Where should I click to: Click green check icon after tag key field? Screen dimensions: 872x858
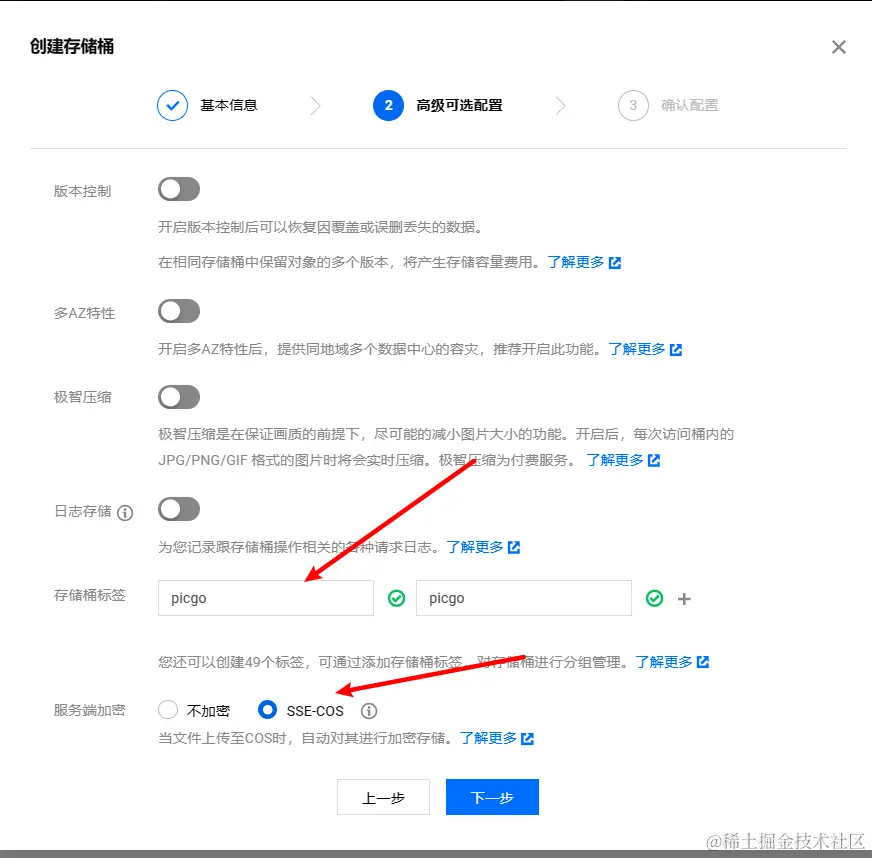click(x=397, y=598)
